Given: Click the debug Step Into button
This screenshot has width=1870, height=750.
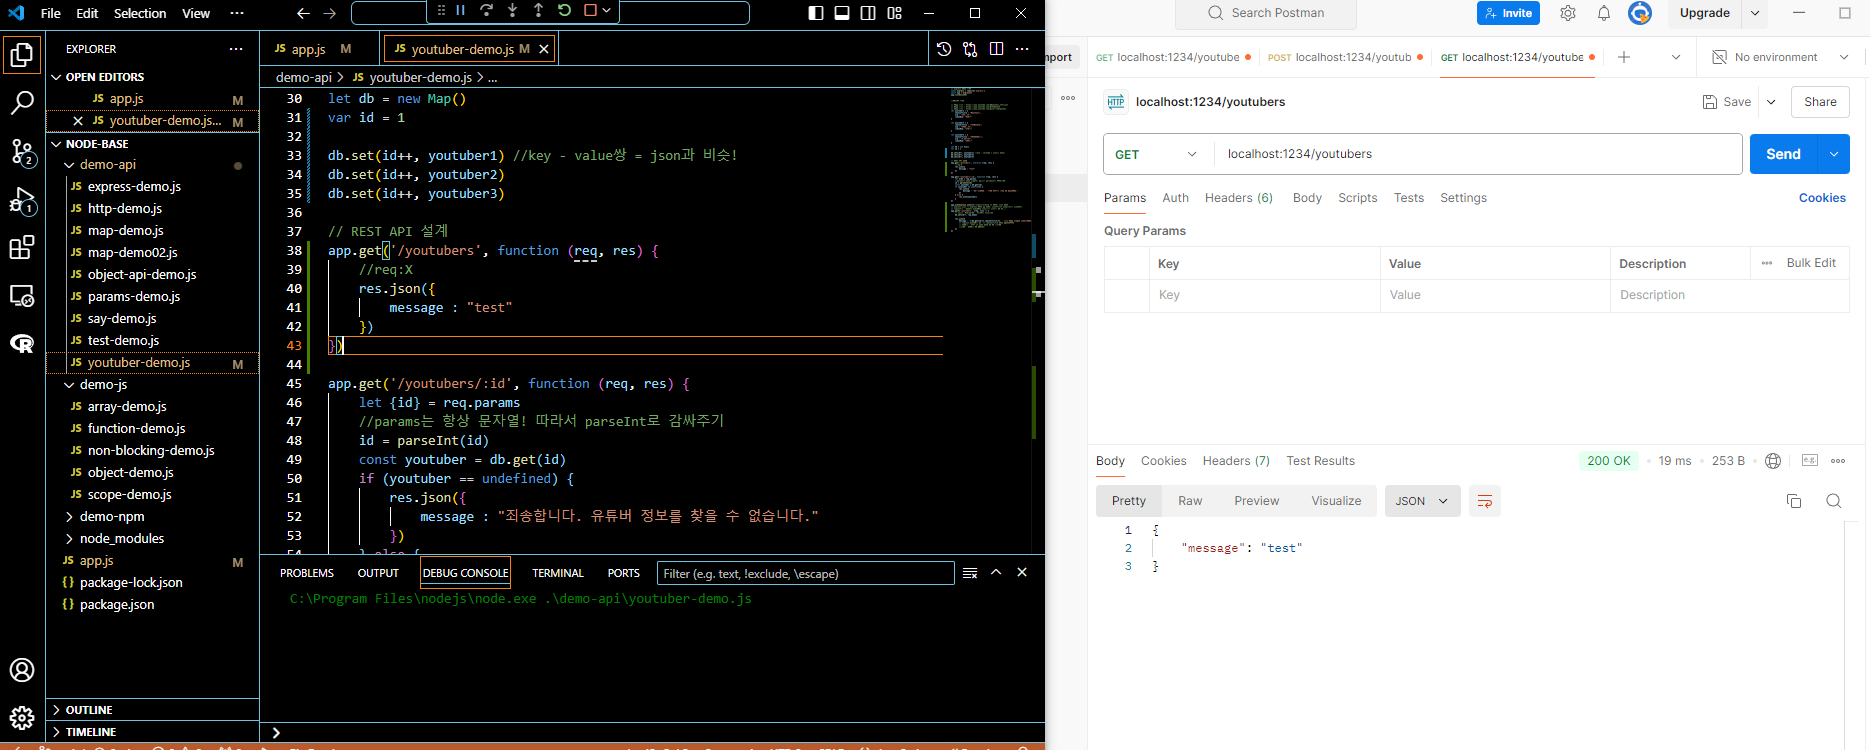Looking at the screenshot, I should pyautogui.click(x=512, y=10).
